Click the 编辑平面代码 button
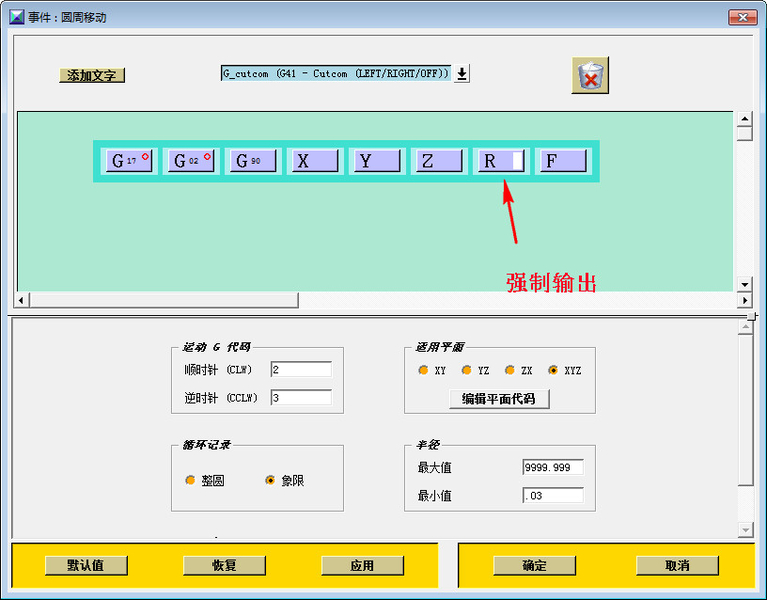Screen dimensions: 767x600 pyautogui.click(x=499, y=399)
